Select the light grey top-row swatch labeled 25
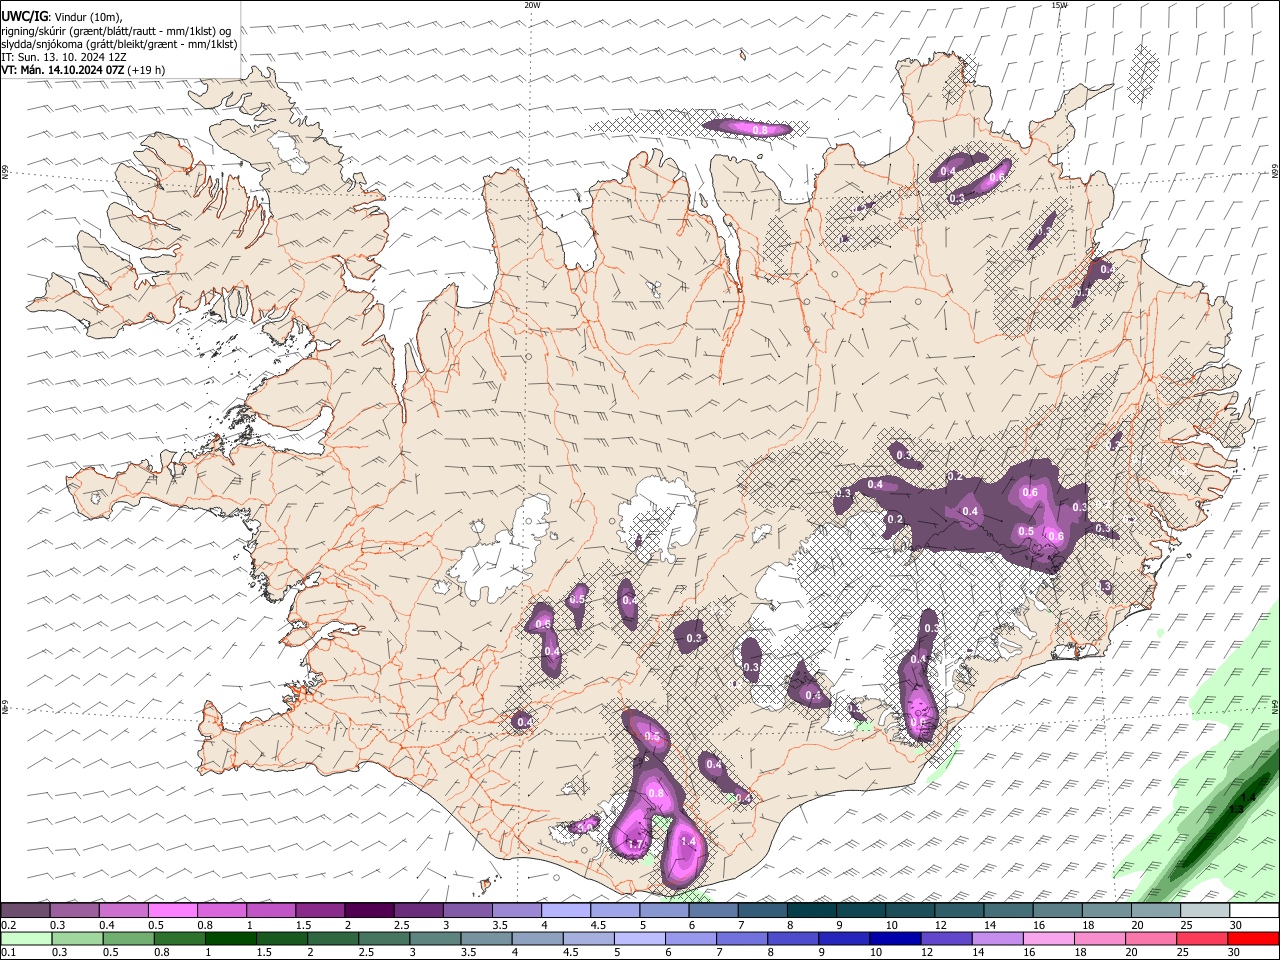Image resolution: width=1280 pixels, height=960 pixels. (x=1203, y=911)
